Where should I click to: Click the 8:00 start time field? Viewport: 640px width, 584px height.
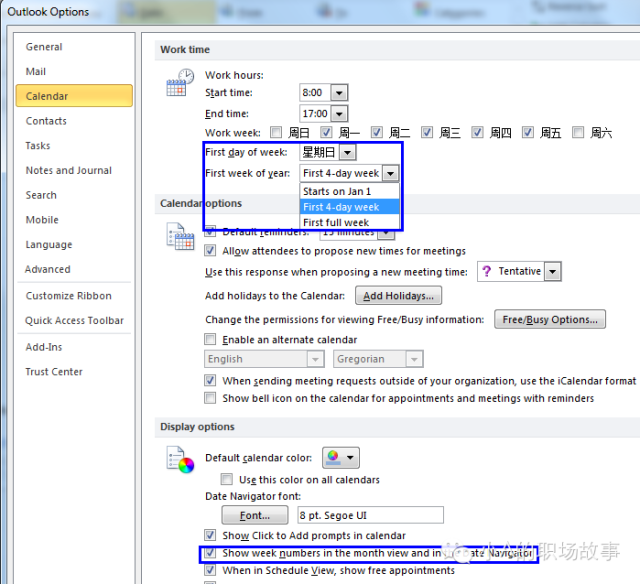coord(315,93)
